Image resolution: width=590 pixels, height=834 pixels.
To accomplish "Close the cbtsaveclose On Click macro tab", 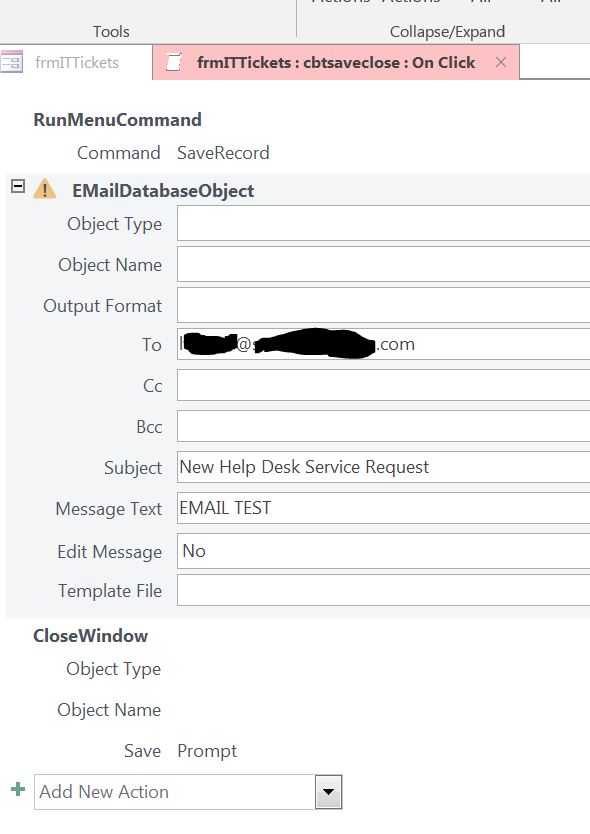I will [x=501, y=62].
